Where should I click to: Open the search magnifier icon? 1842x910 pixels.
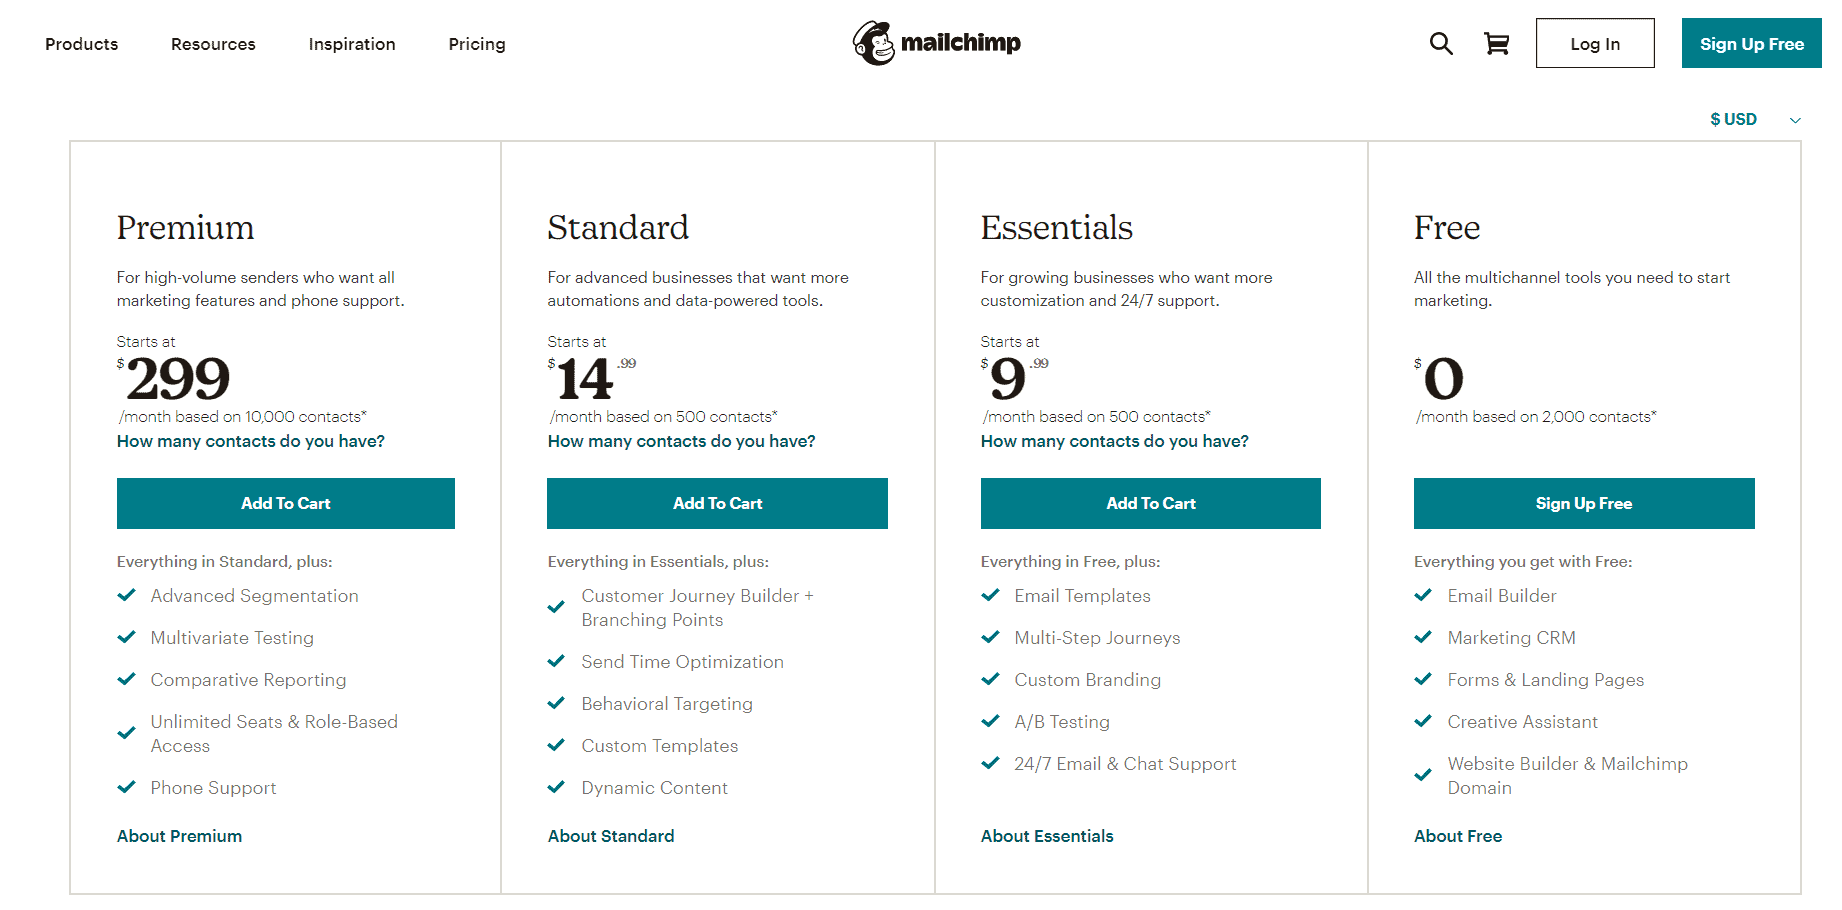point(1440,43)
